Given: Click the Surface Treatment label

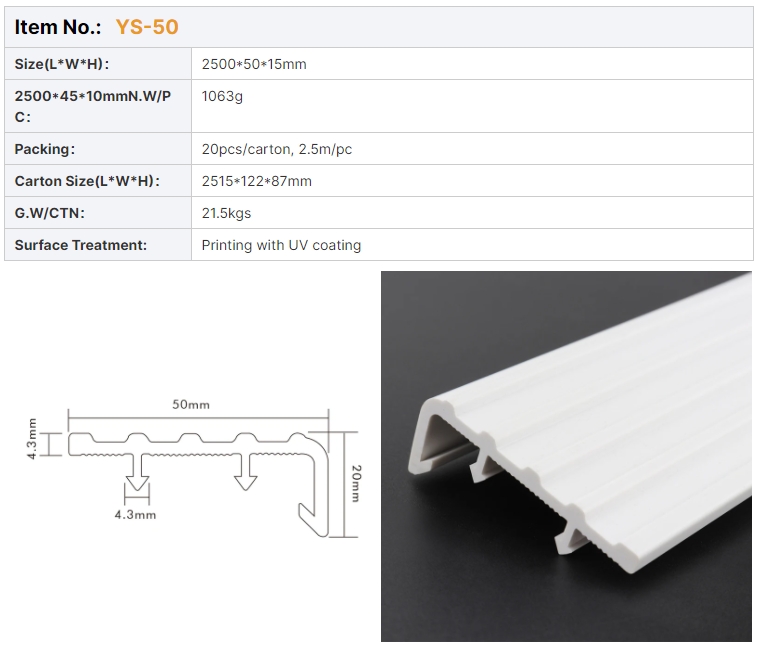Looking at the screenshot, I should click(x=81, y=245).
